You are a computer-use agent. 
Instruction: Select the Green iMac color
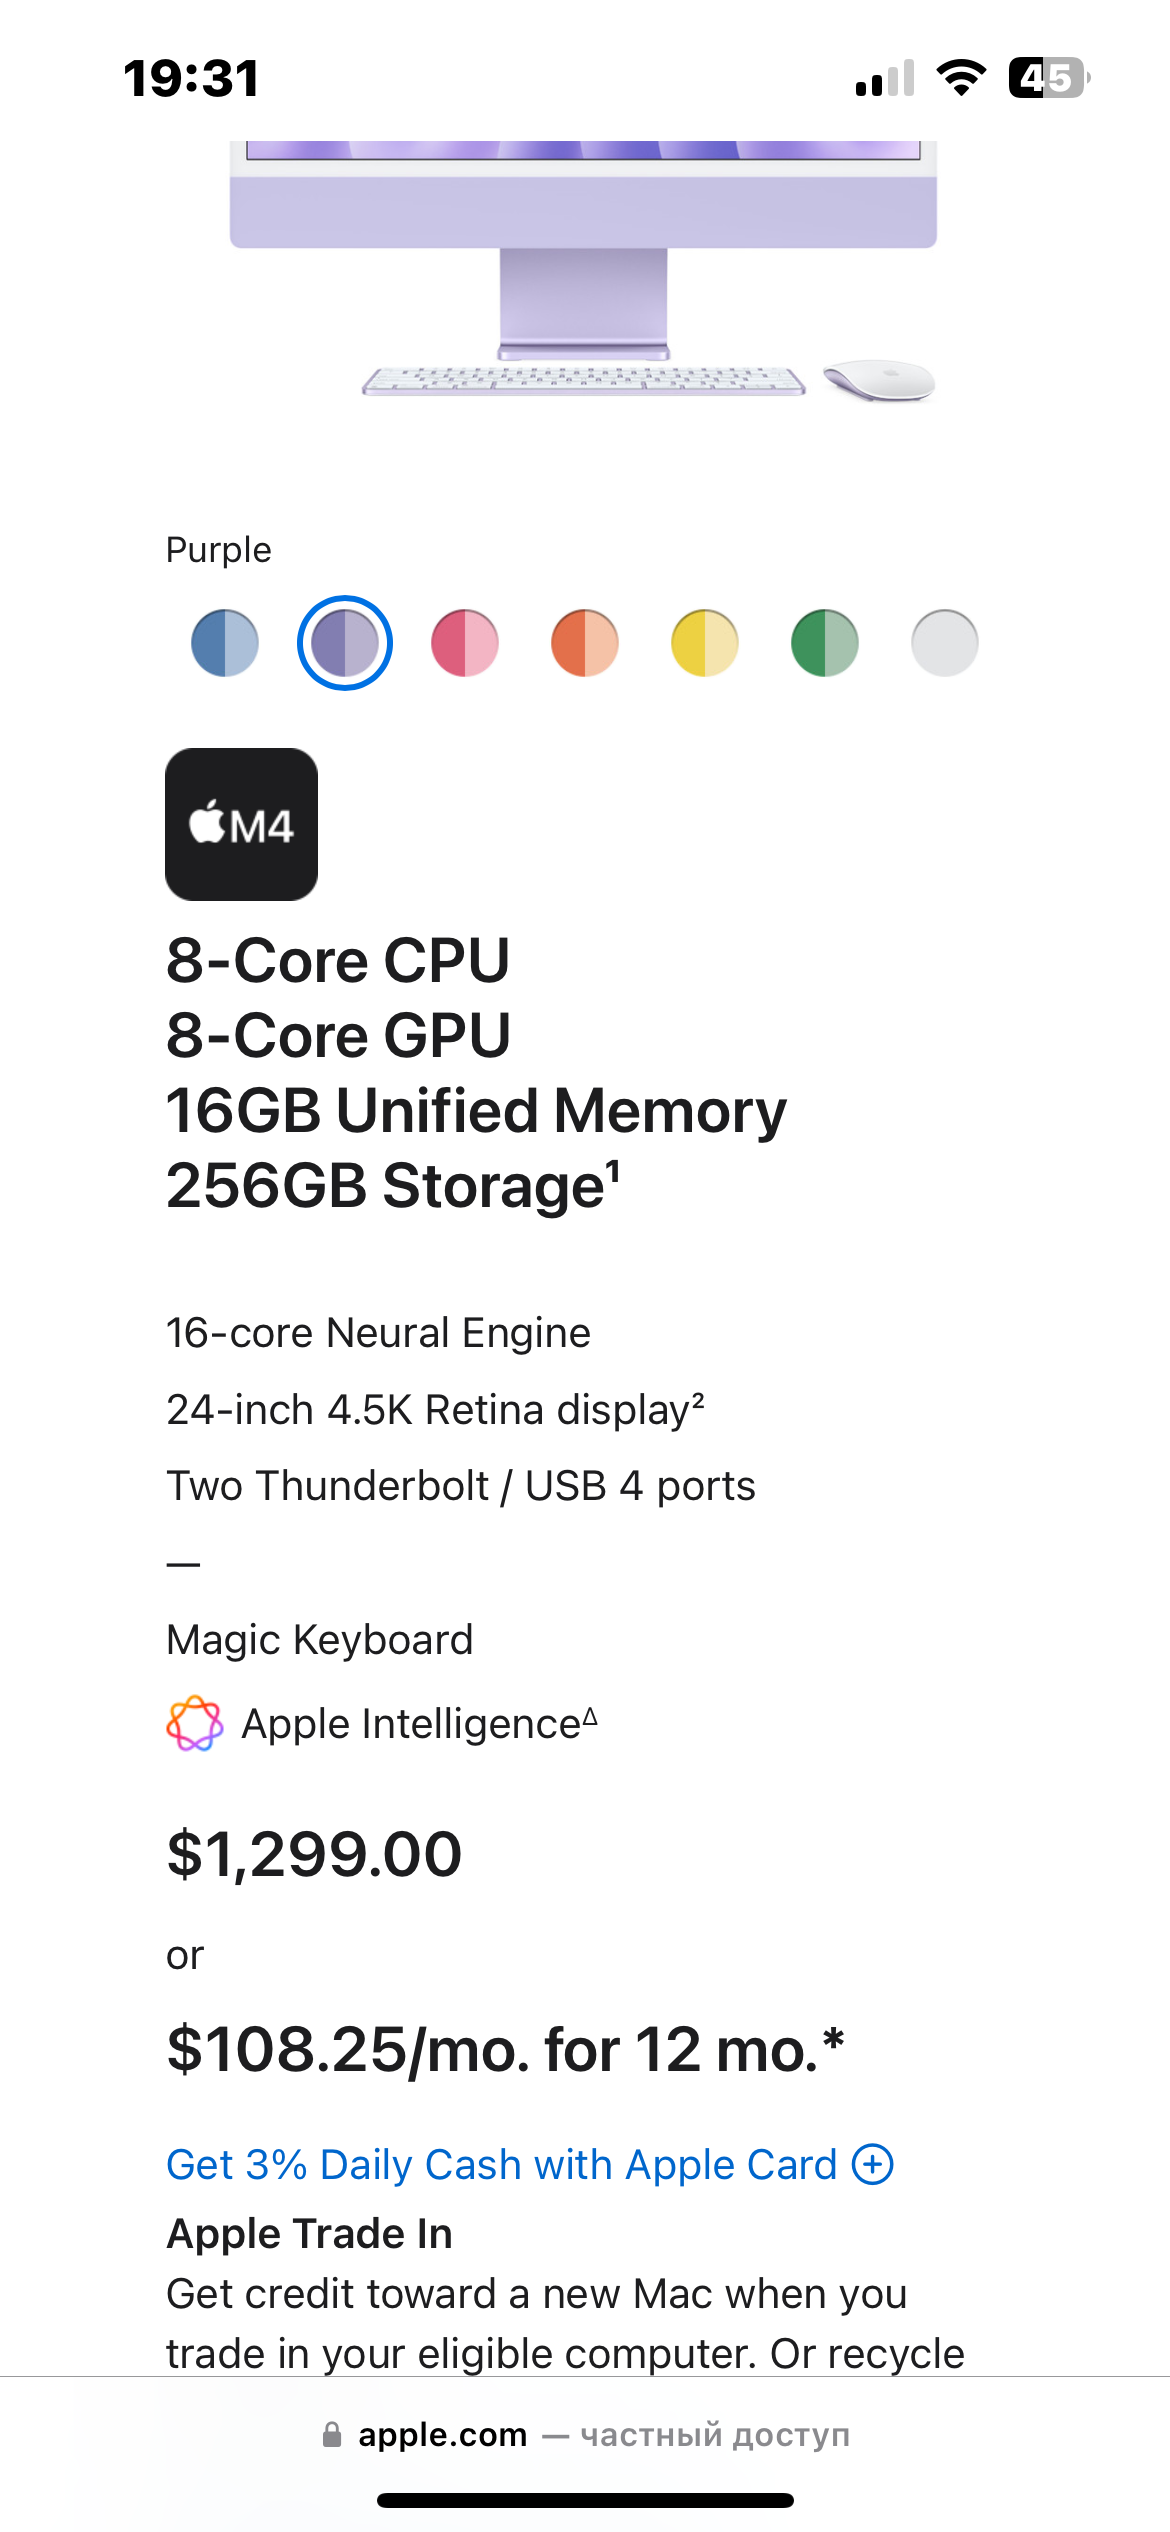tap(825, 643)
